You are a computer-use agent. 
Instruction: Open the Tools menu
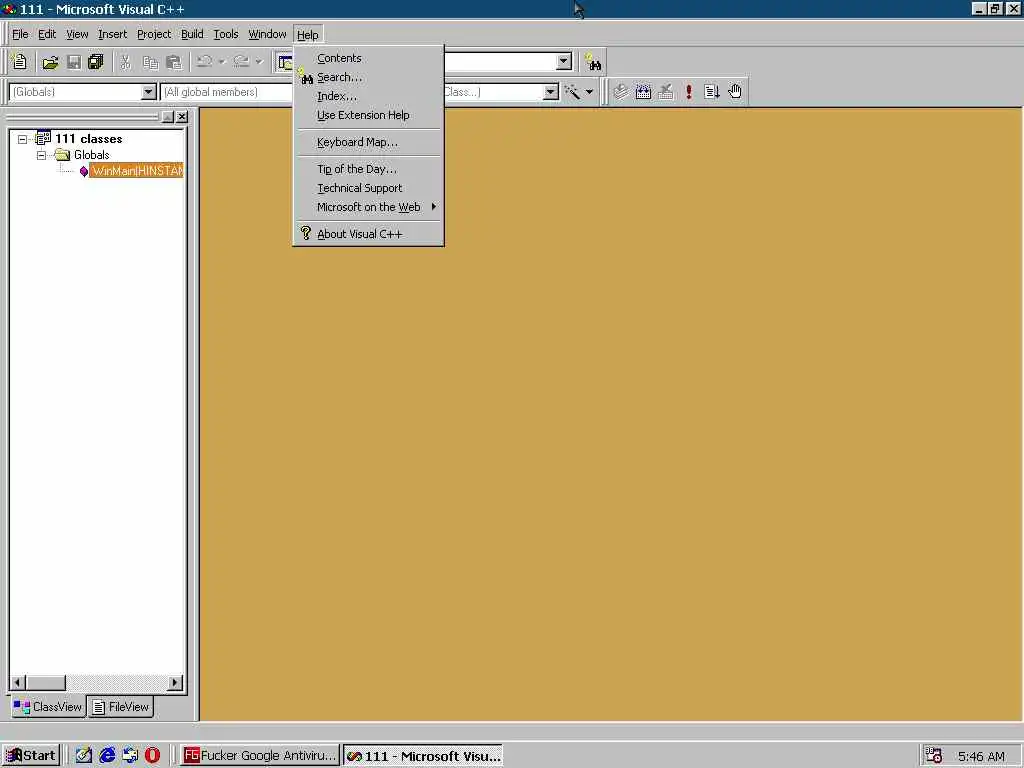(x=226, y=35)
